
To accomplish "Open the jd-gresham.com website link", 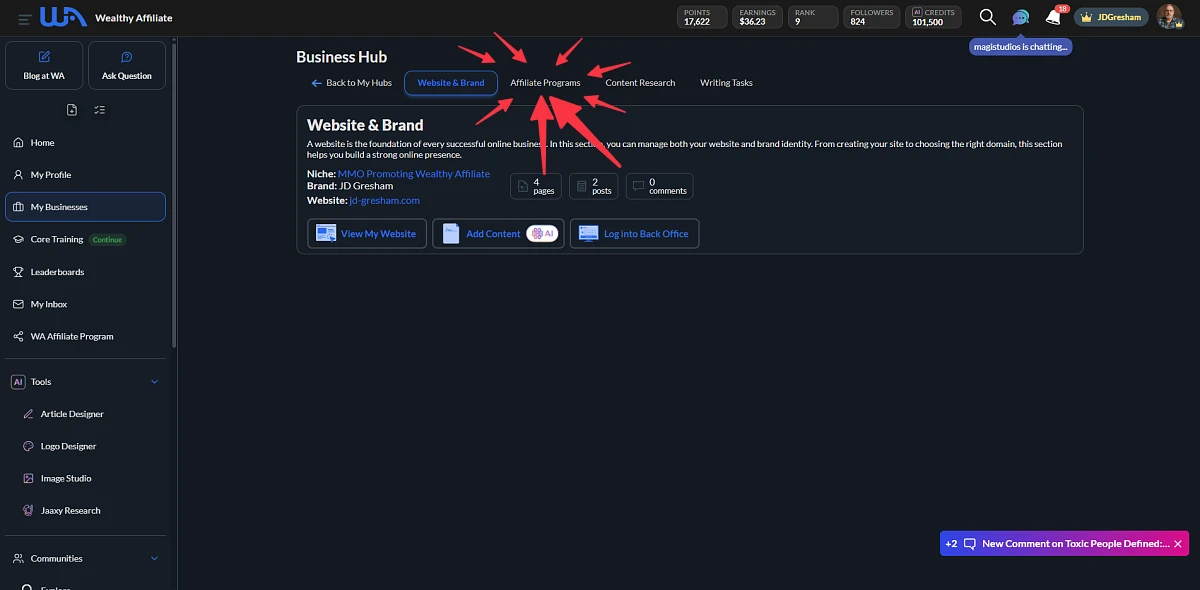I will pyautogui.click(x=384, y=200).
